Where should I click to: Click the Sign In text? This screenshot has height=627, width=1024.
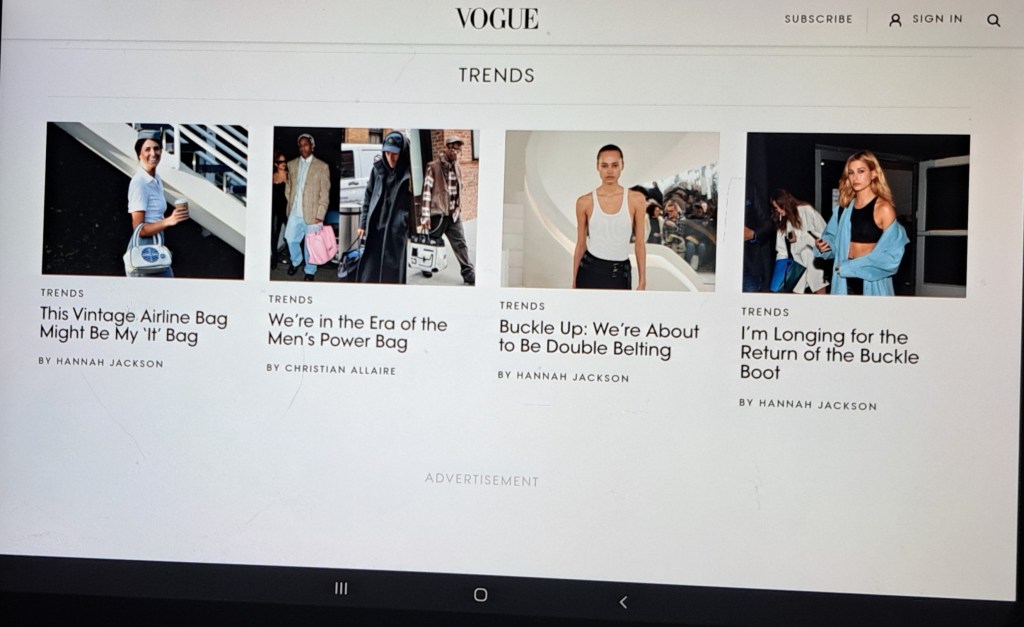tap(937, 19)
